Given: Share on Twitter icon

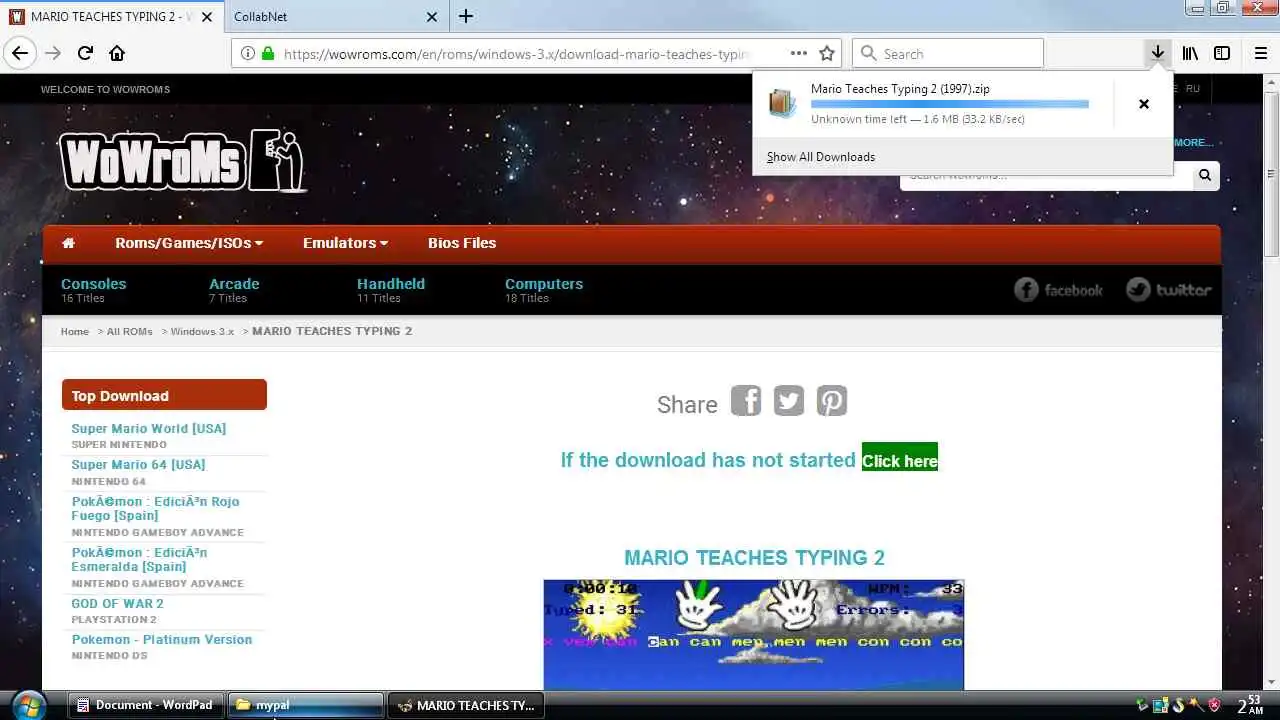Looking at the screenshot, I should pyautogui.click(x=789, y=400).
